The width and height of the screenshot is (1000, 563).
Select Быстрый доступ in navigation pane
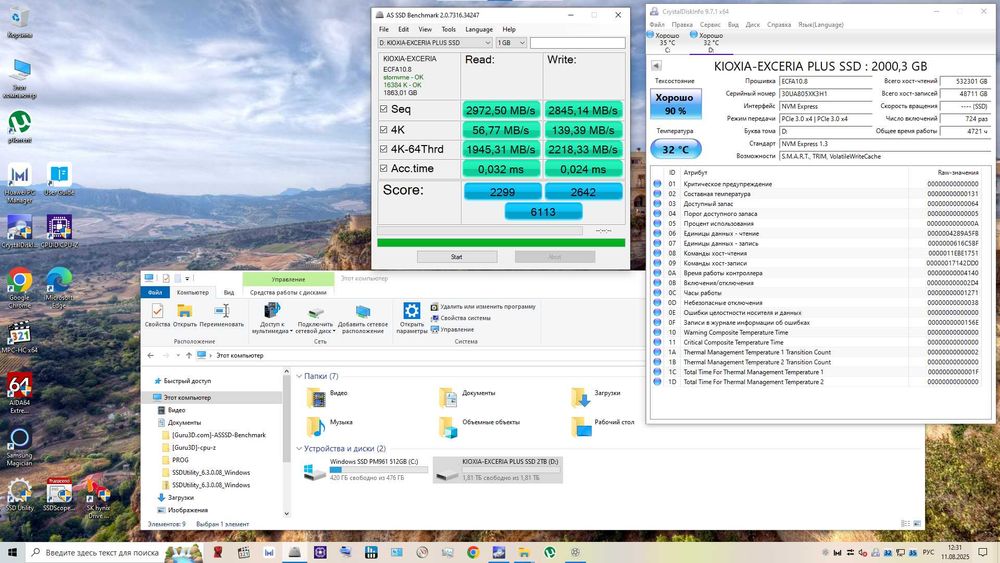[182, 381]
